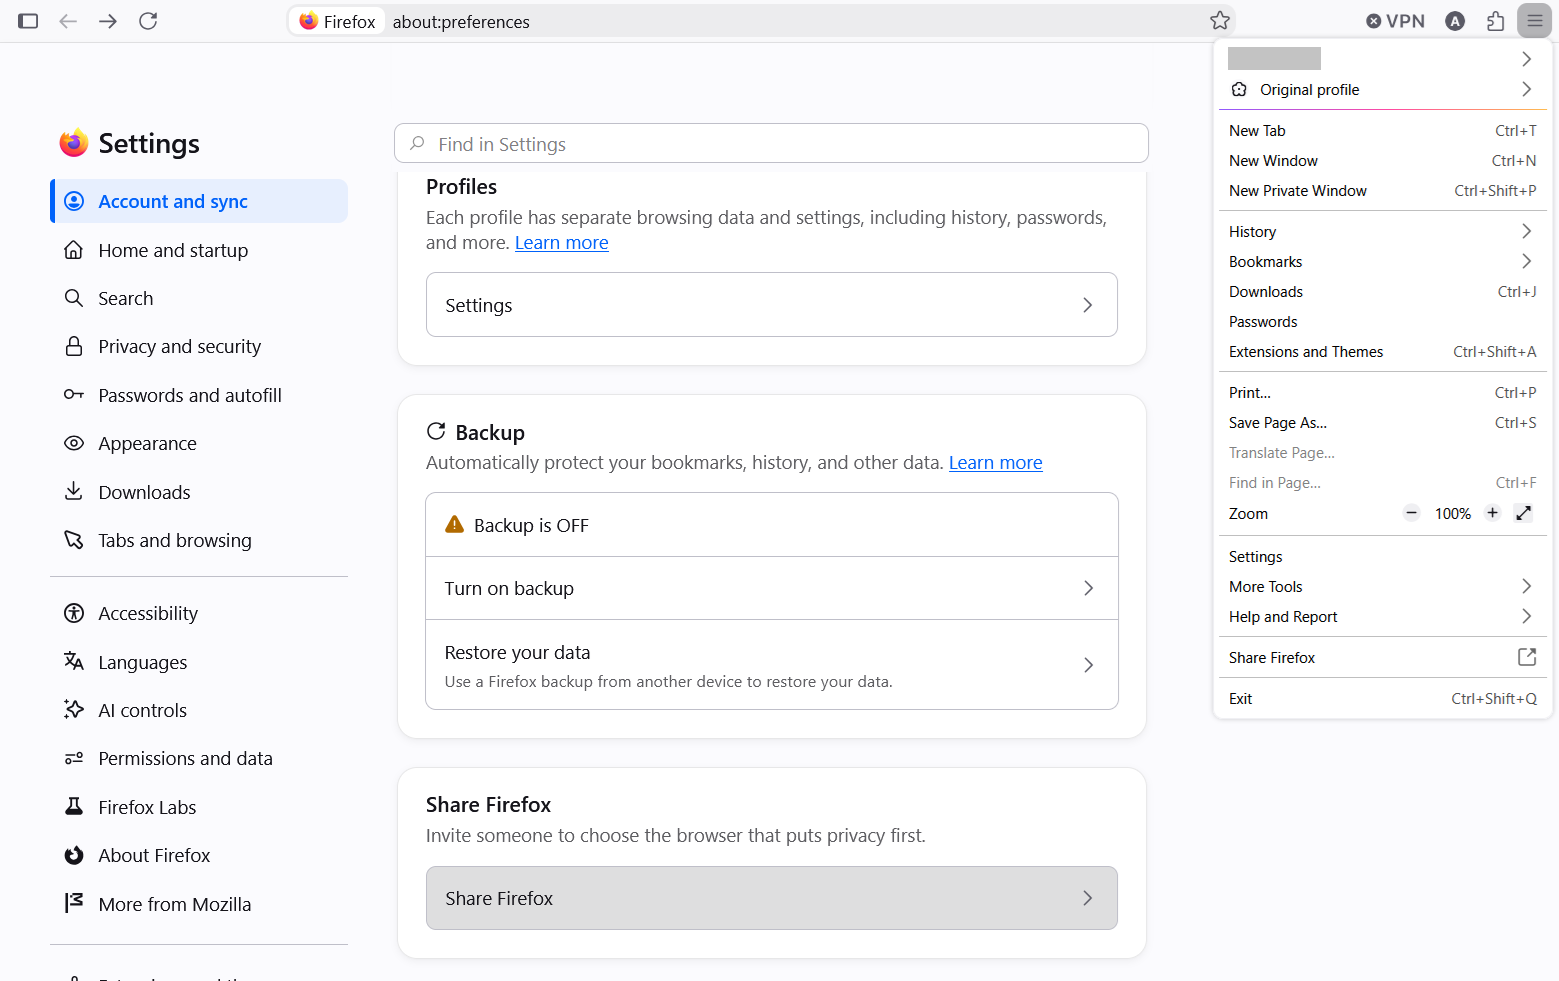Click the AI controls sparkle icon
Image resolution: width=1559 pixels, height=981 pixels.
pos(74,709)
